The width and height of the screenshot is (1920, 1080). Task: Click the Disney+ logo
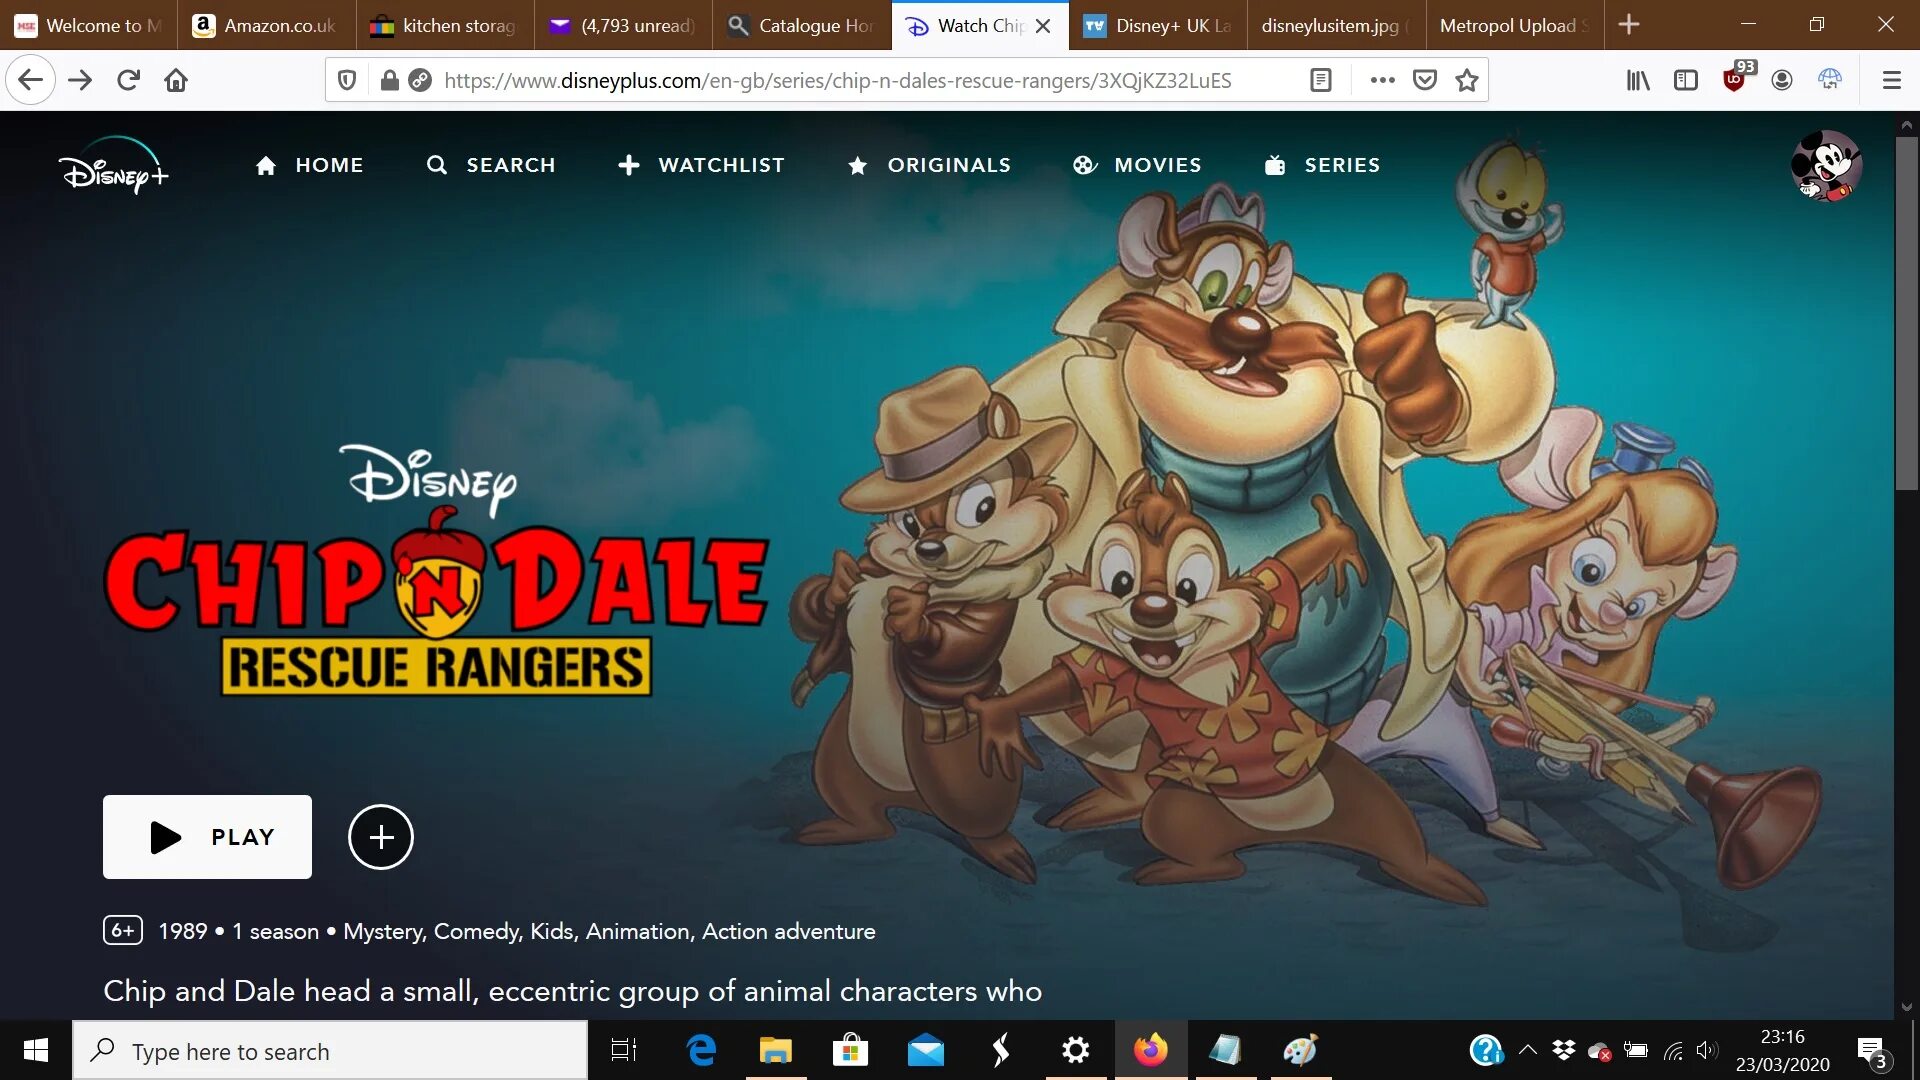coord(113,165)
